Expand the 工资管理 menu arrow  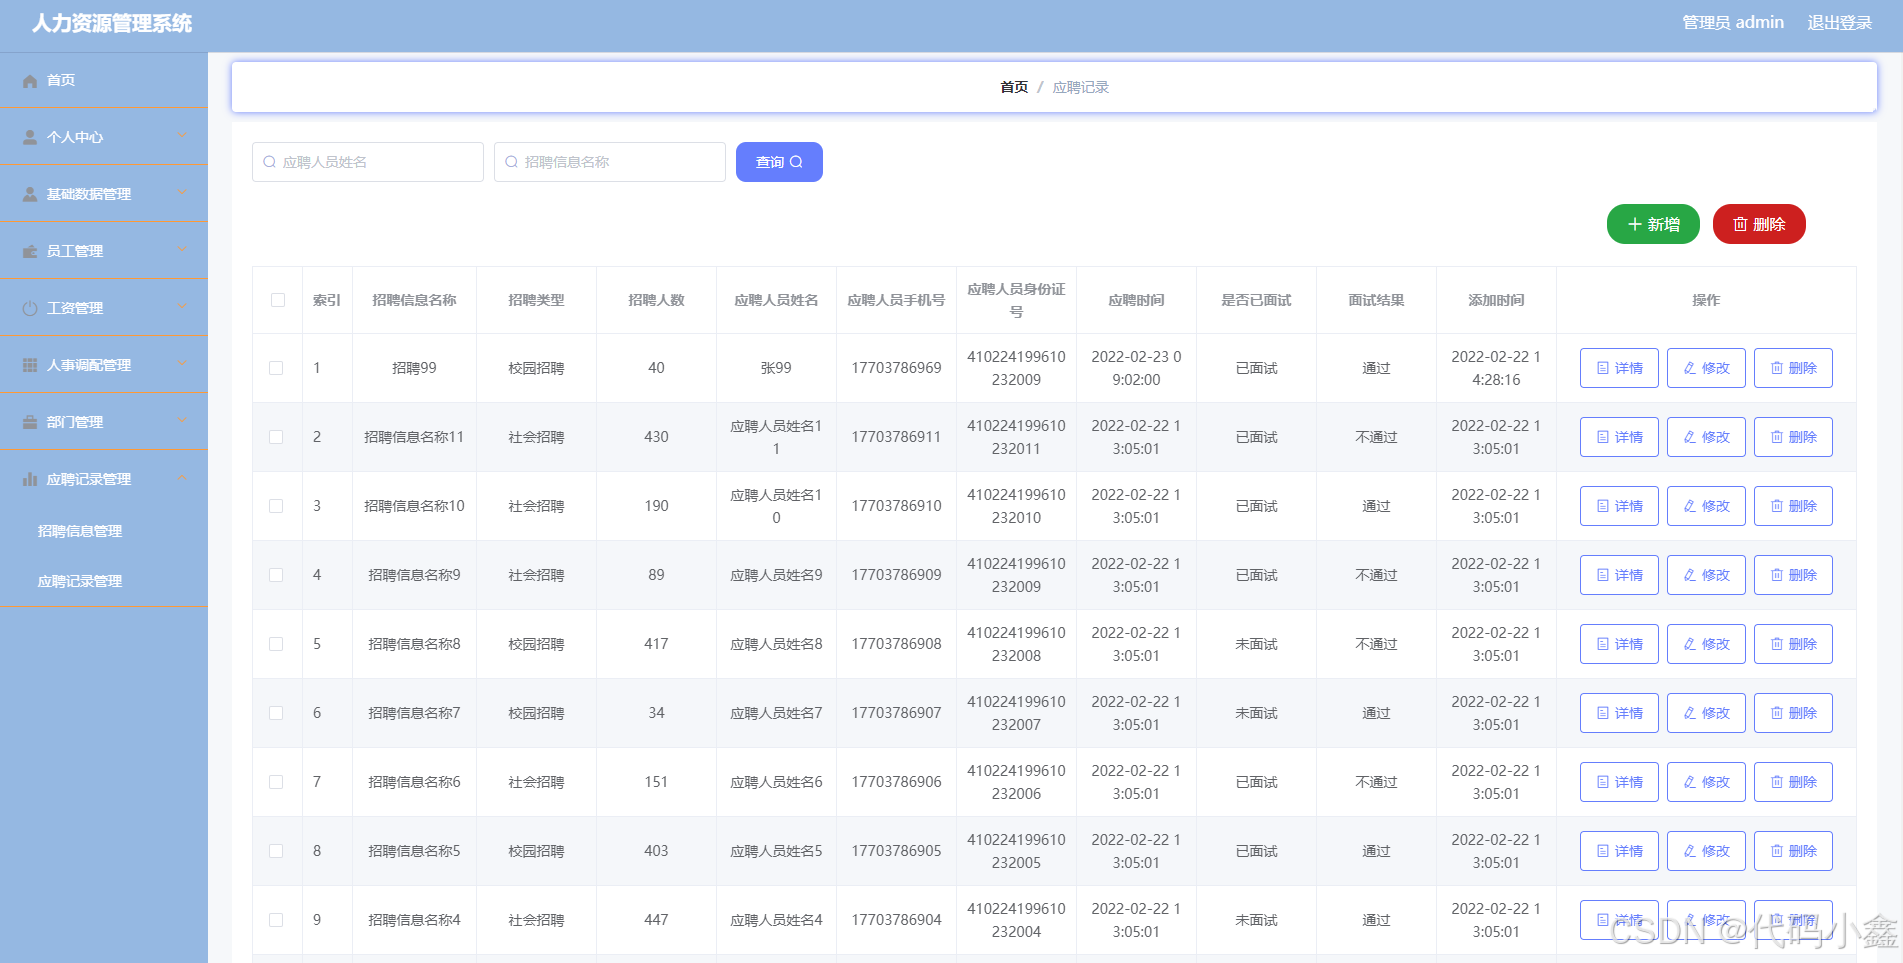click(x=182, y=306)
